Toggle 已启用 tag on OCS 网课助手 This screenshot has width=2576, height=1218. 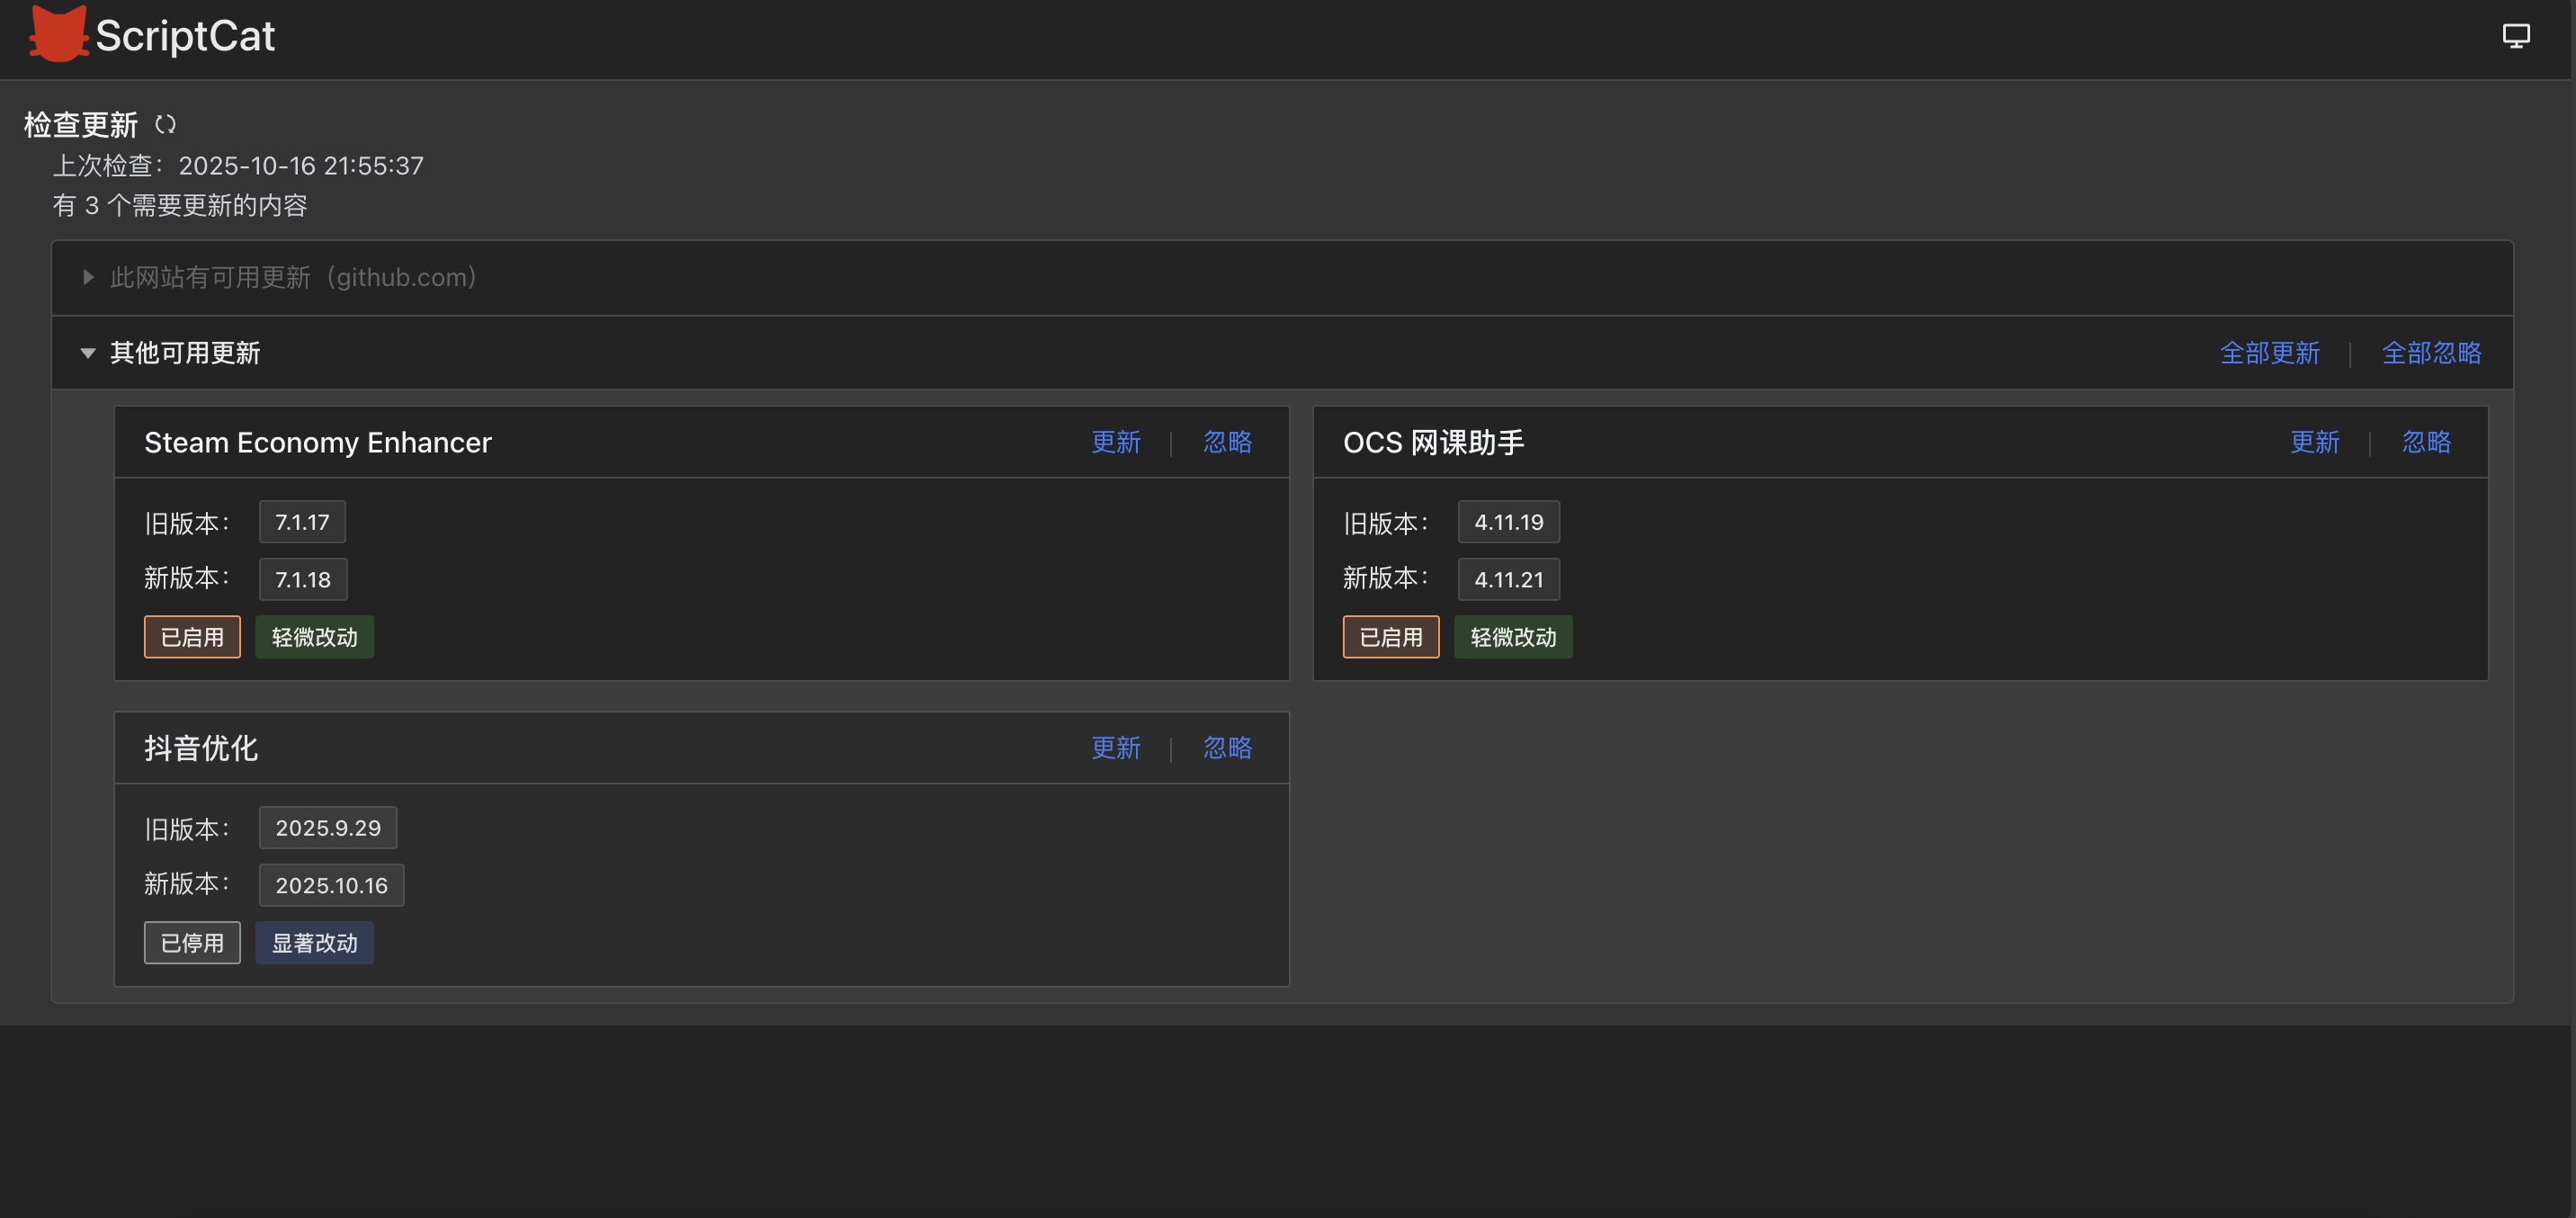click(1390, 637)
